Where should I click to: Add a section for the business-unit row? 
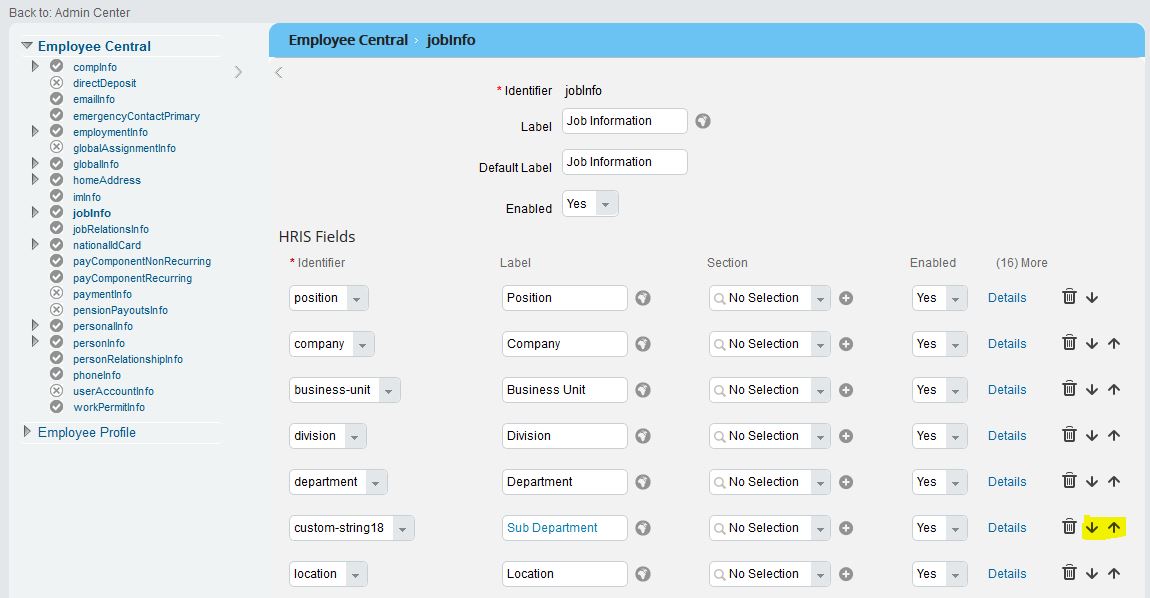(846, 390)
